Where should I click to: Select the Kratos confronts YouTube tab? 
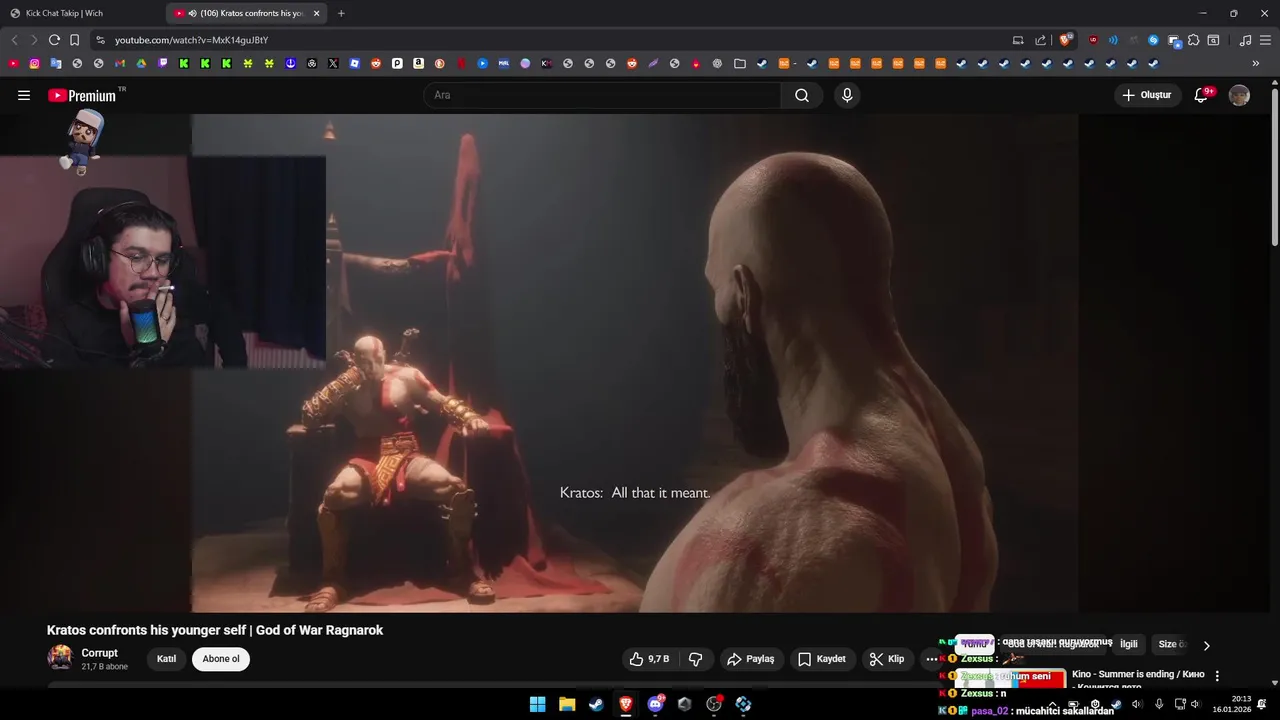click(x=245, y=13)
